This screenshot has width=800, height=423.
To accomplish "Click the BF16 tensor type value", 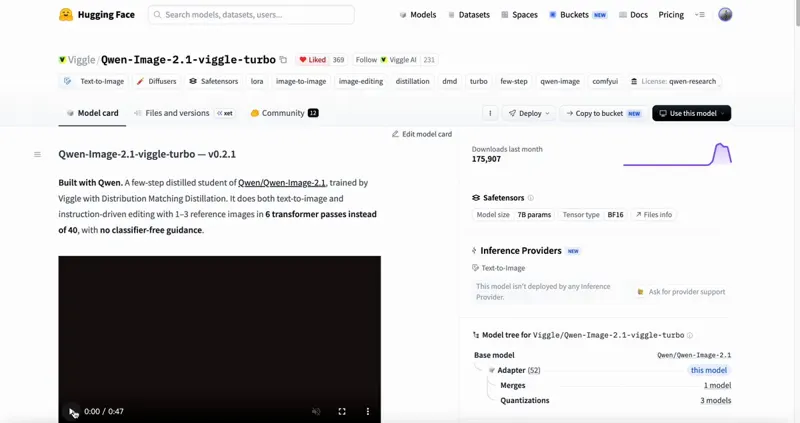I will 615,215.
